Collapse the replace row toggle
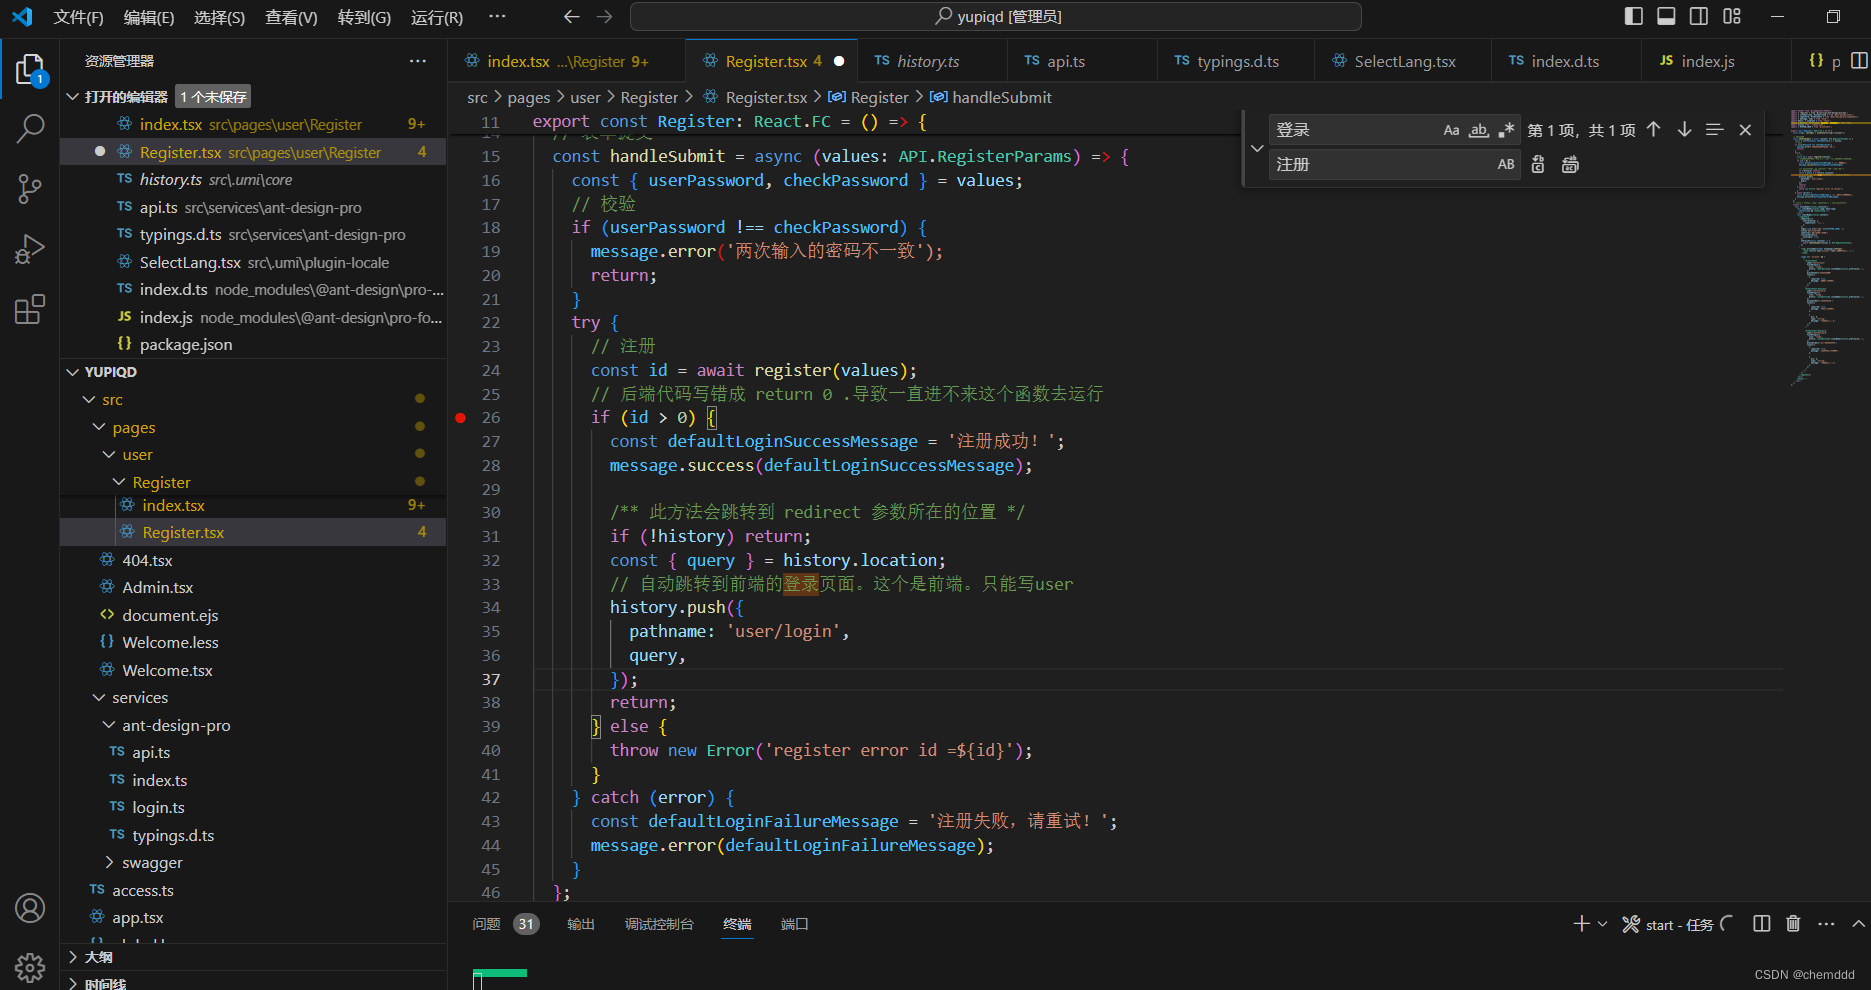The image size is (1871, 990). tap(1257, 148)
